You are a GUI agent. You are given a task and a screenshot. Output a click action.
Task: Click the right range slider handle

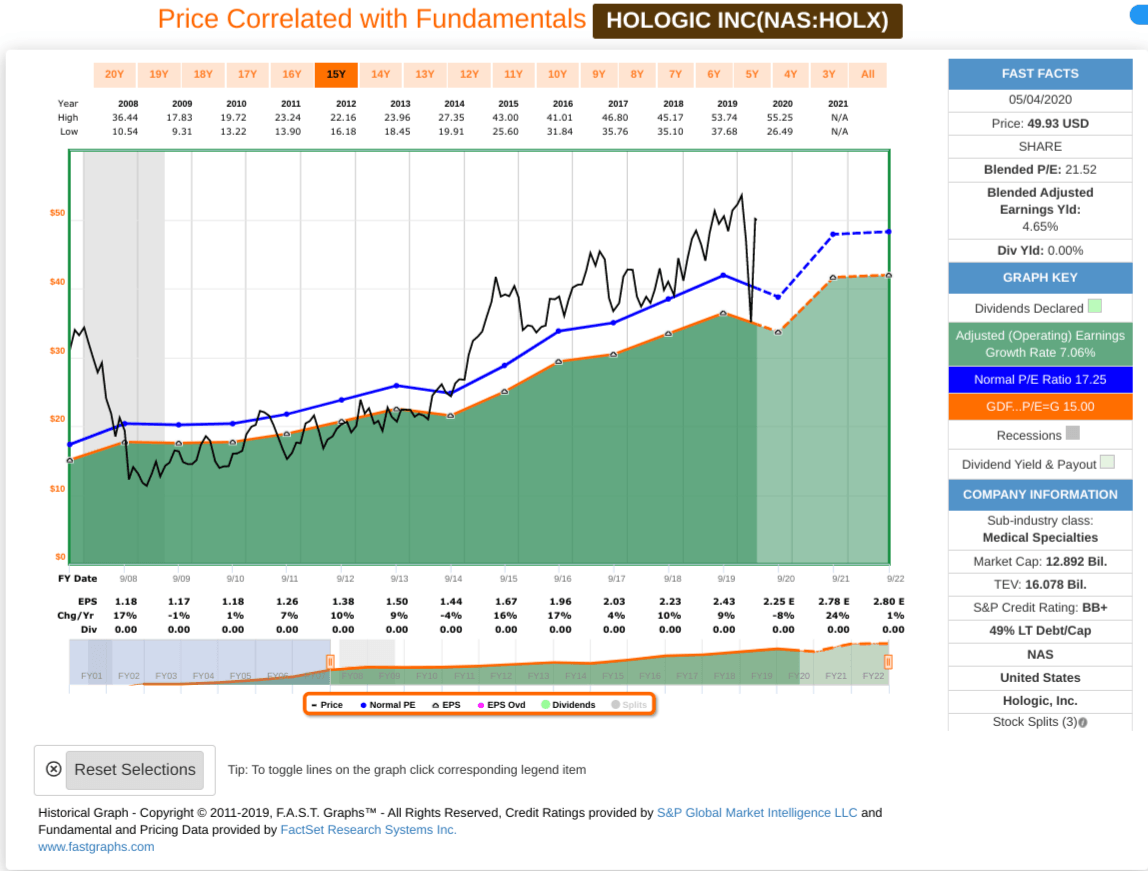[x=888, y=662]
